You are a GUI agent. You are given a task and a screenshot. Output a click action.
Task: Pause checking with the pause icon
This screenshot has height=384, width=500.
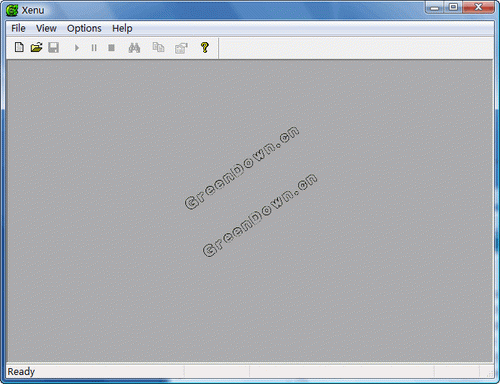click(x=94, y=48)
